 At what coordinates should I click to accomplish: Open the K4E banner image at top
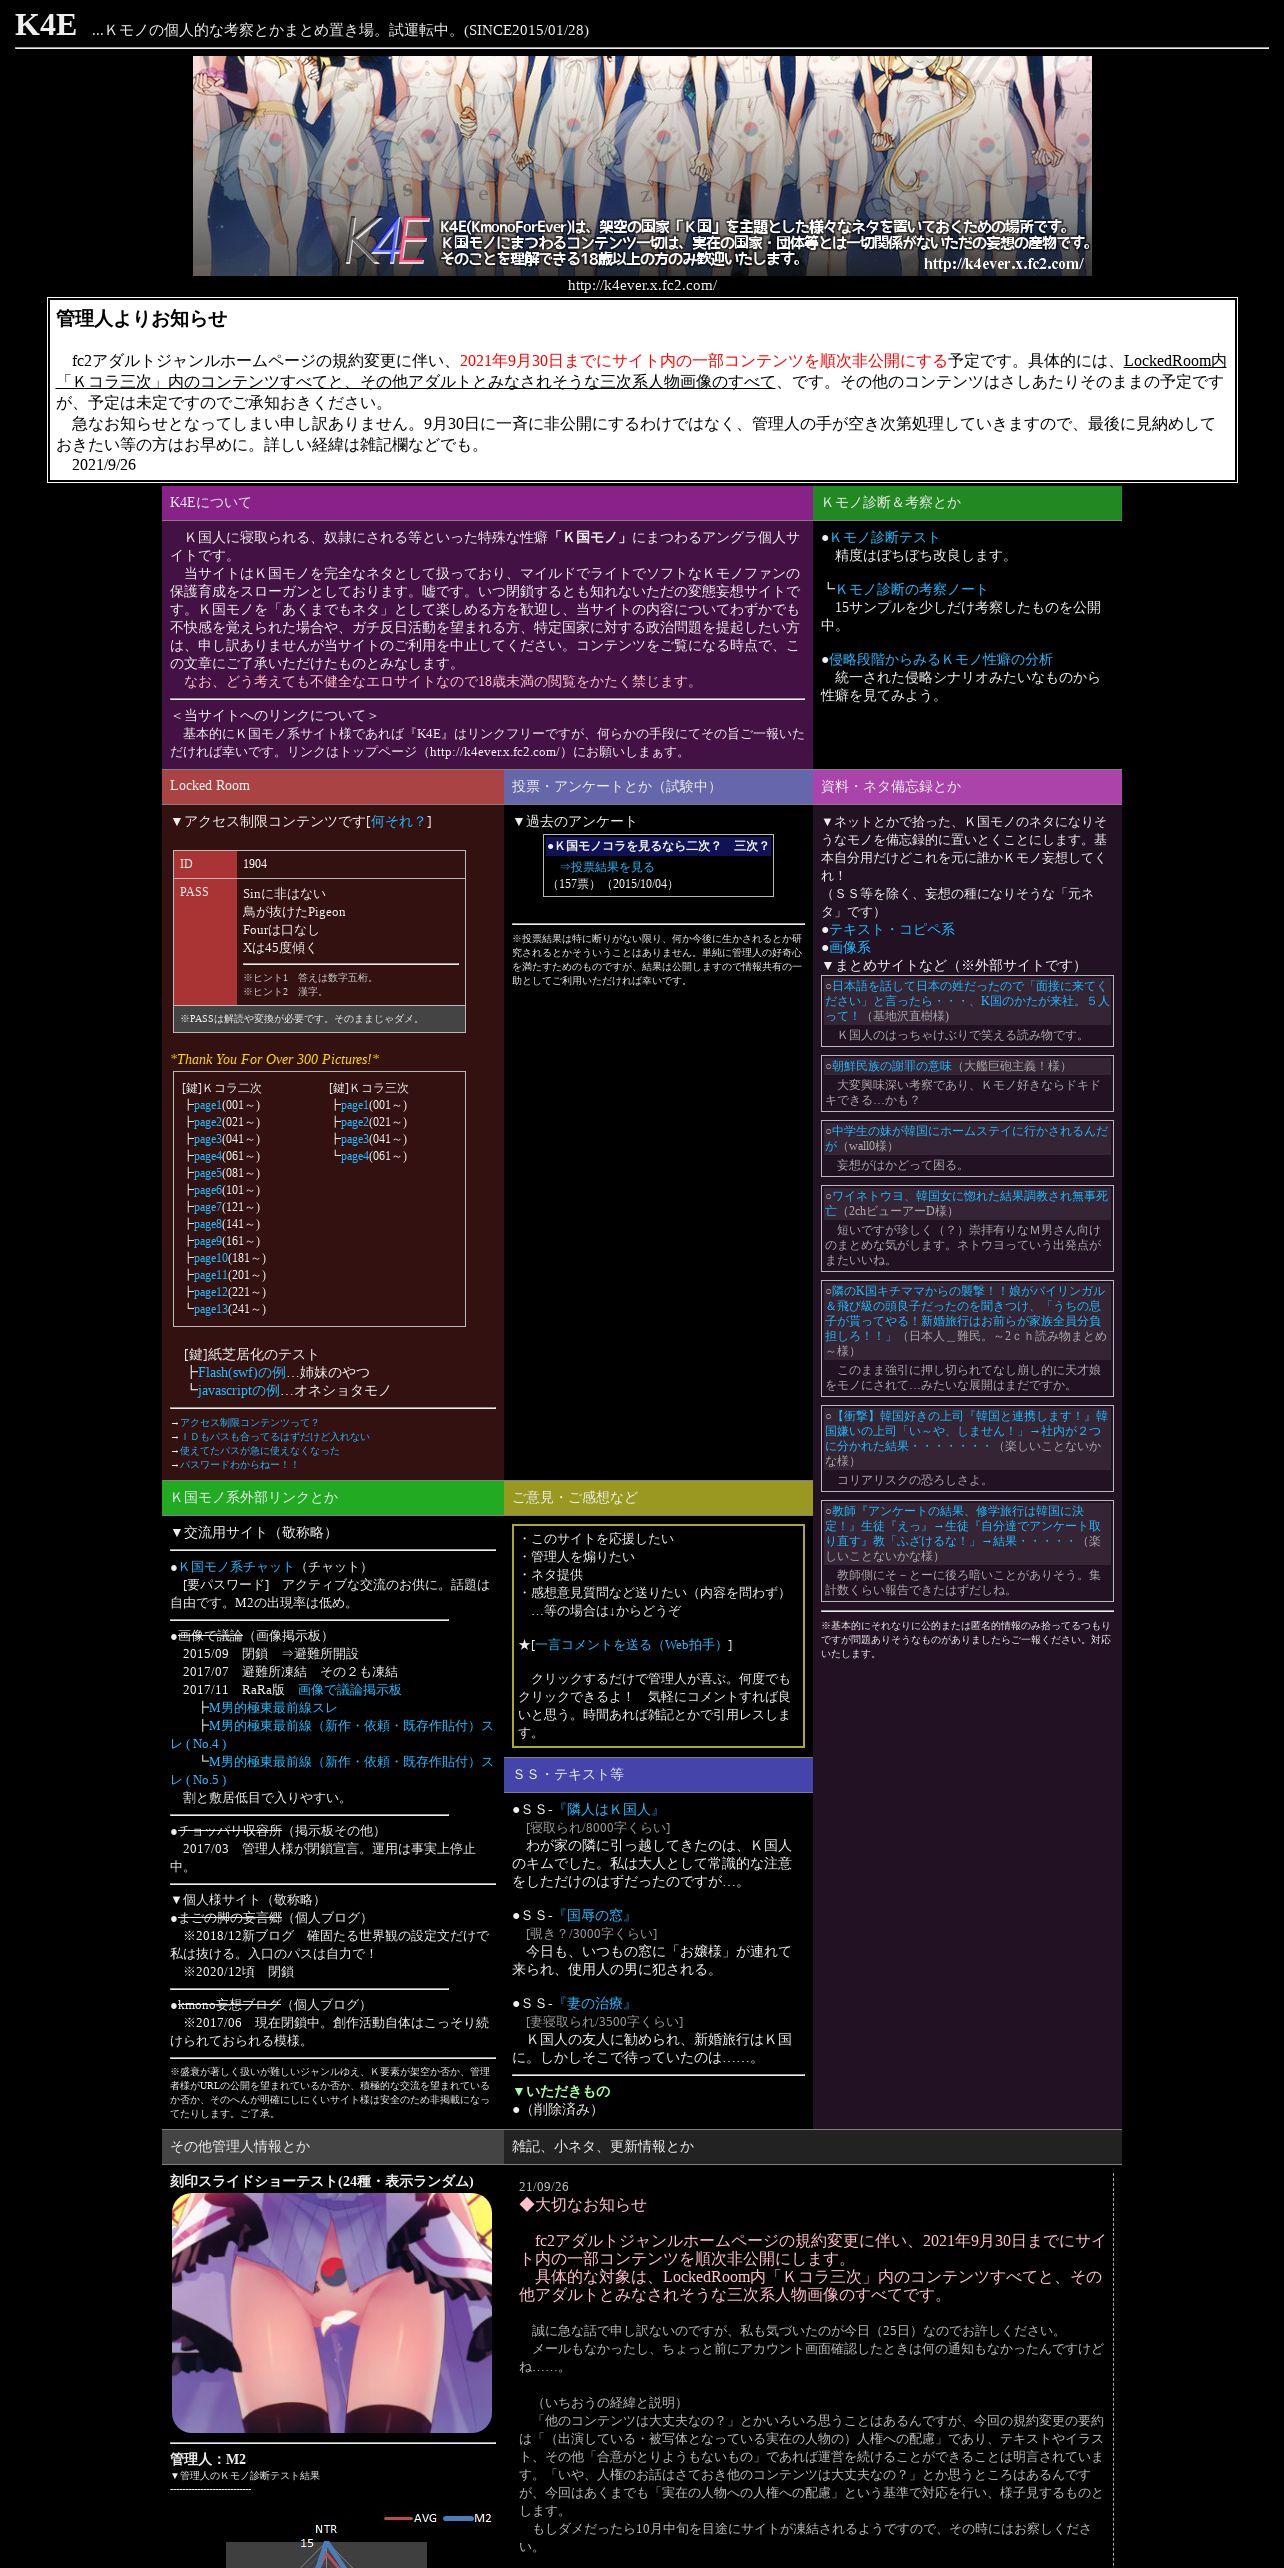click(642, 165)
